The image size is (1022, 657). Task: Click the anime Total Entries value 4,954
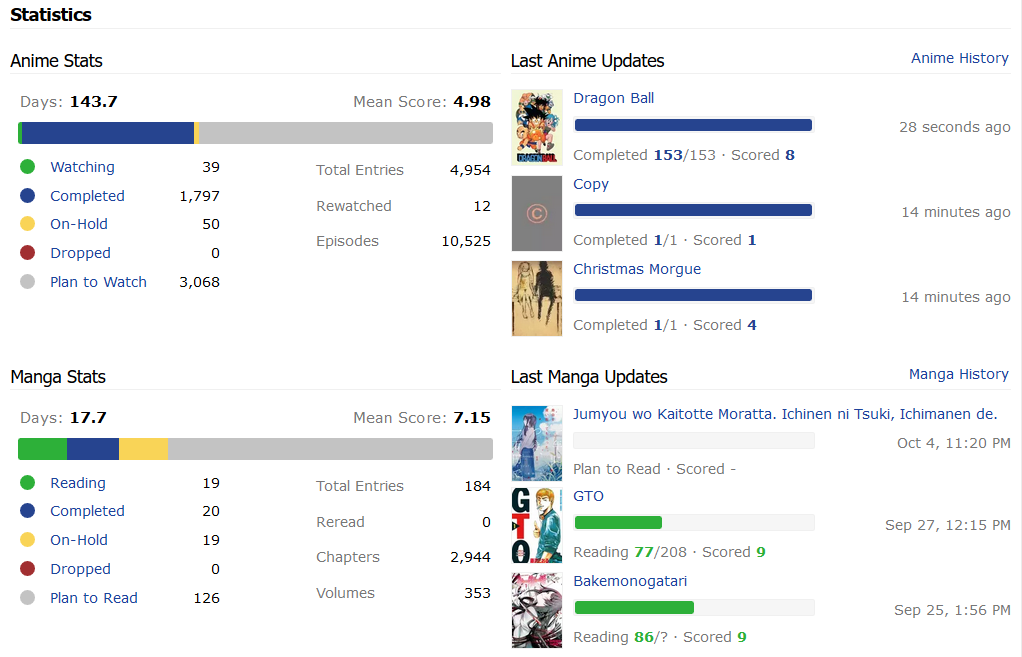(470, 170)
